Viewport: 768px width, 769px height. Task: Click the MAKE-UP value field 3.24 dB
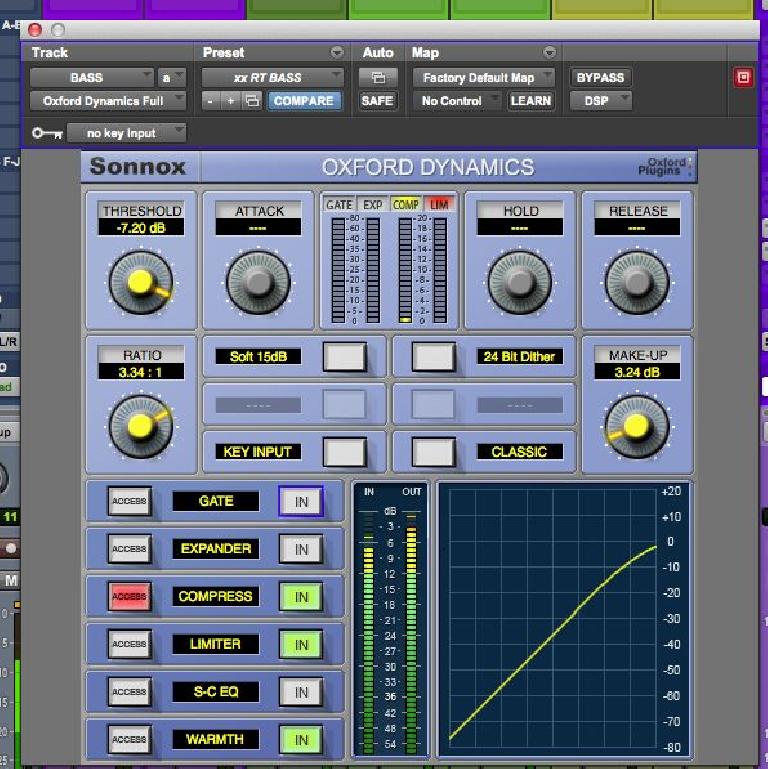click(x=637, y=372)
